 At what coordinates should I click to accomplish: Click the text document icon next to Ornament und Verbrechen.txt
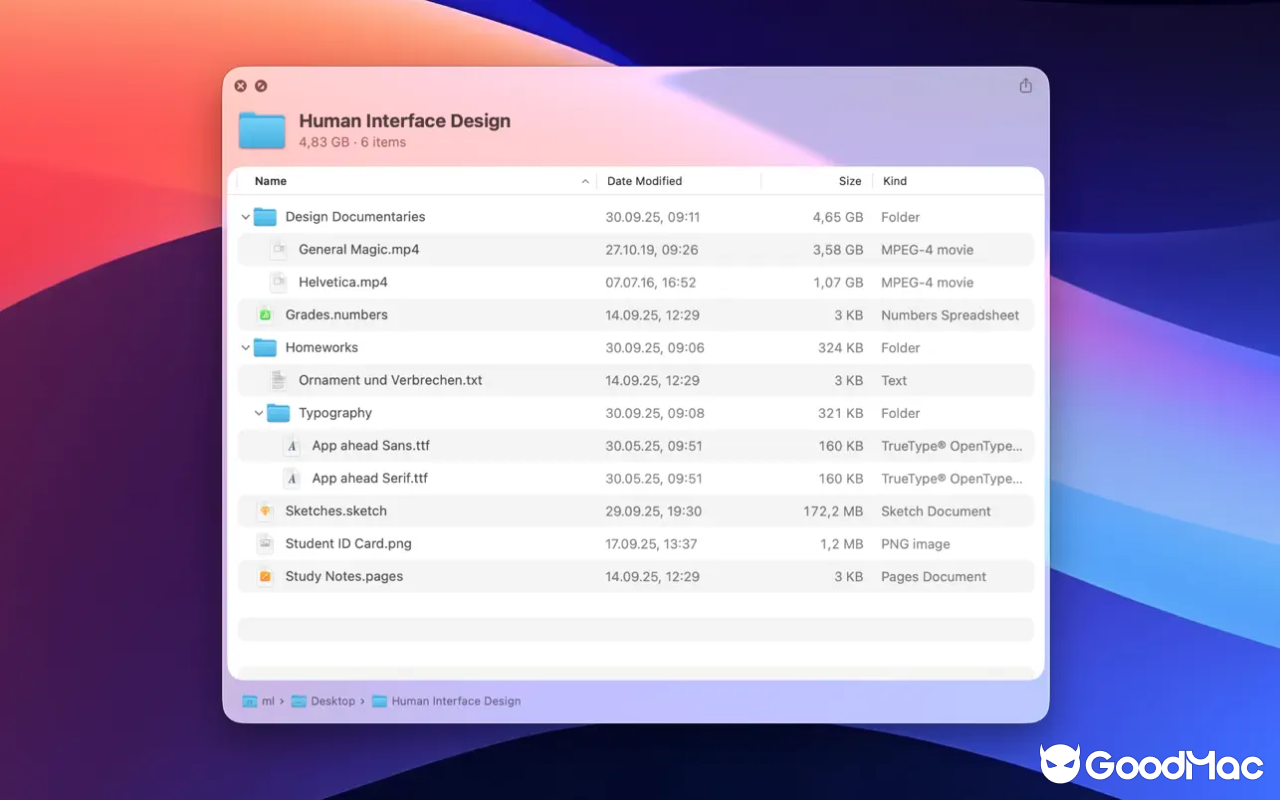(281, 380)
